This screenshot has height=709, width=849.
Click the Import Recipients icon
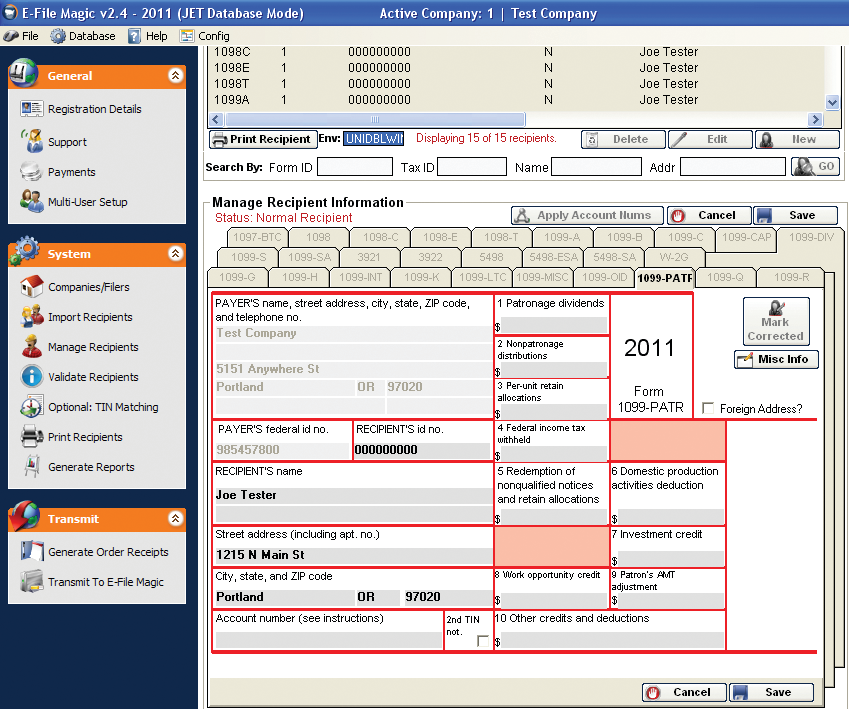tap(32, 317)
